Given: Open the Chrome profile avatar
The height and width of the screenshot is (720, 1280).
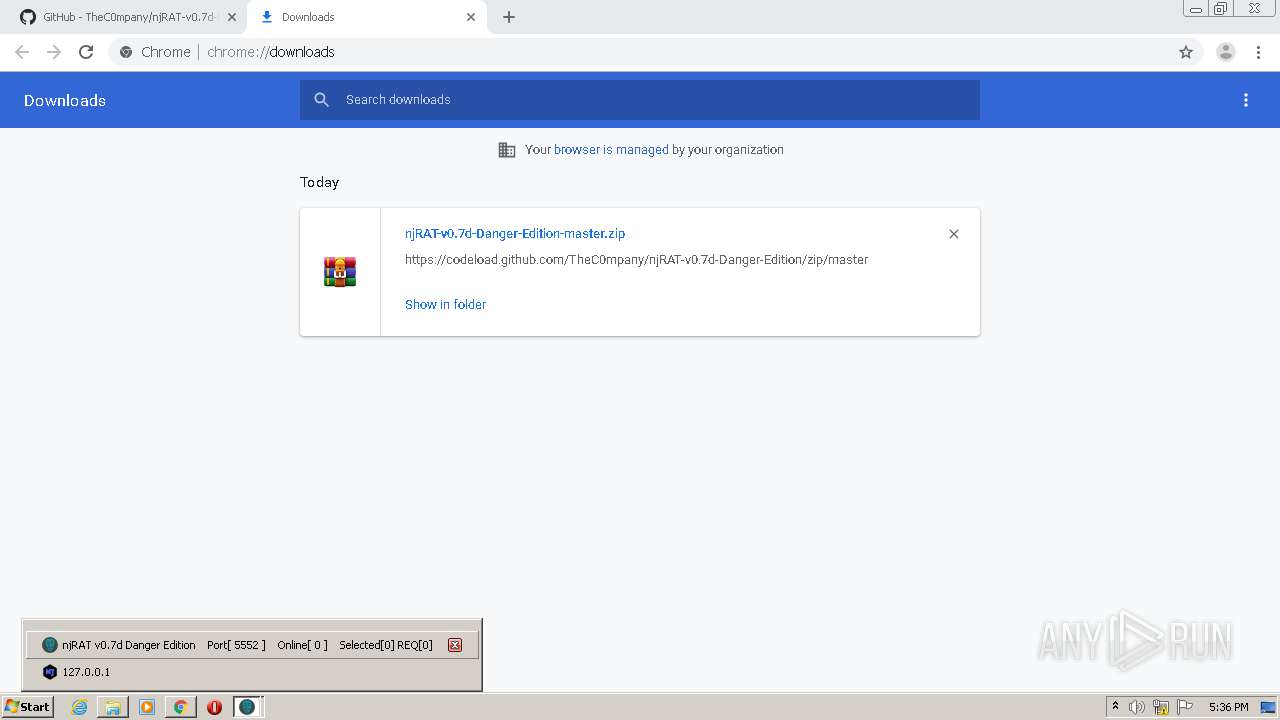Looking at the screenshot, I should [1226, 52].
